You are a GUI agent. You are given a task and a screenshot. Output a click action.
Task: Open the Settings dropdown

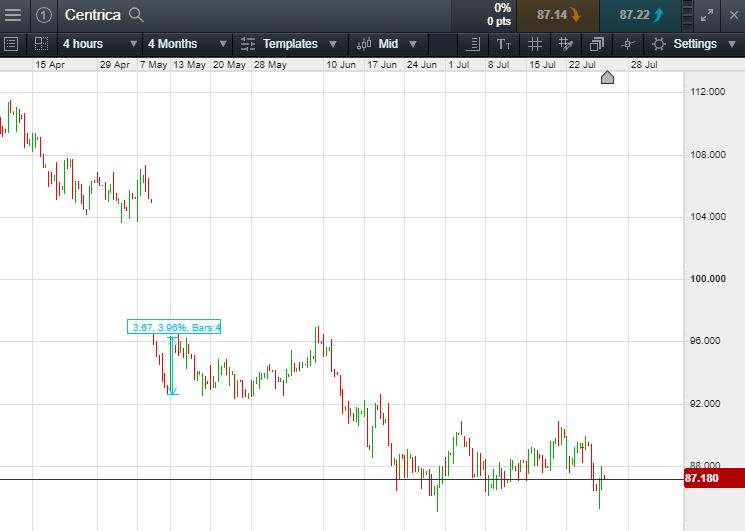tap(694, 44)
